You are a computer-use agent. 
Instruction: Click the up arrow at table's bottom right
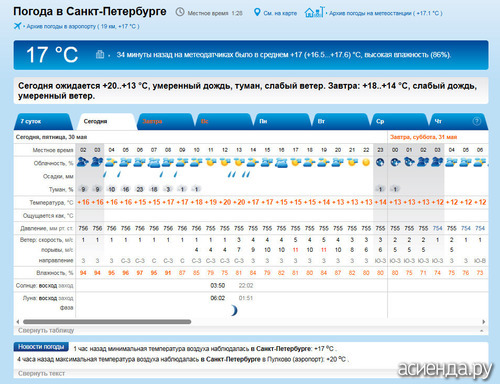tap(481, 330)
